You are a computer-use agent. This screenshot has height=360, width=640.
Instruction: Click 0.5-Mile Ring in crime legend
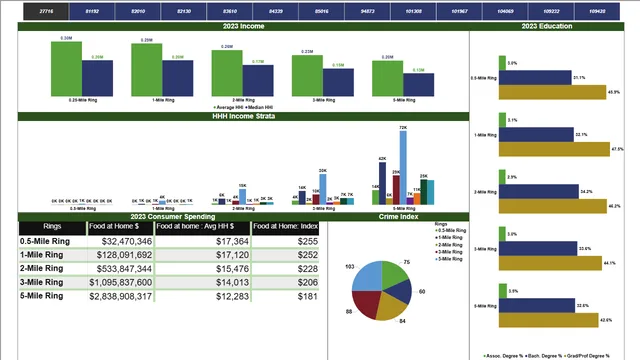pos(452,231)
